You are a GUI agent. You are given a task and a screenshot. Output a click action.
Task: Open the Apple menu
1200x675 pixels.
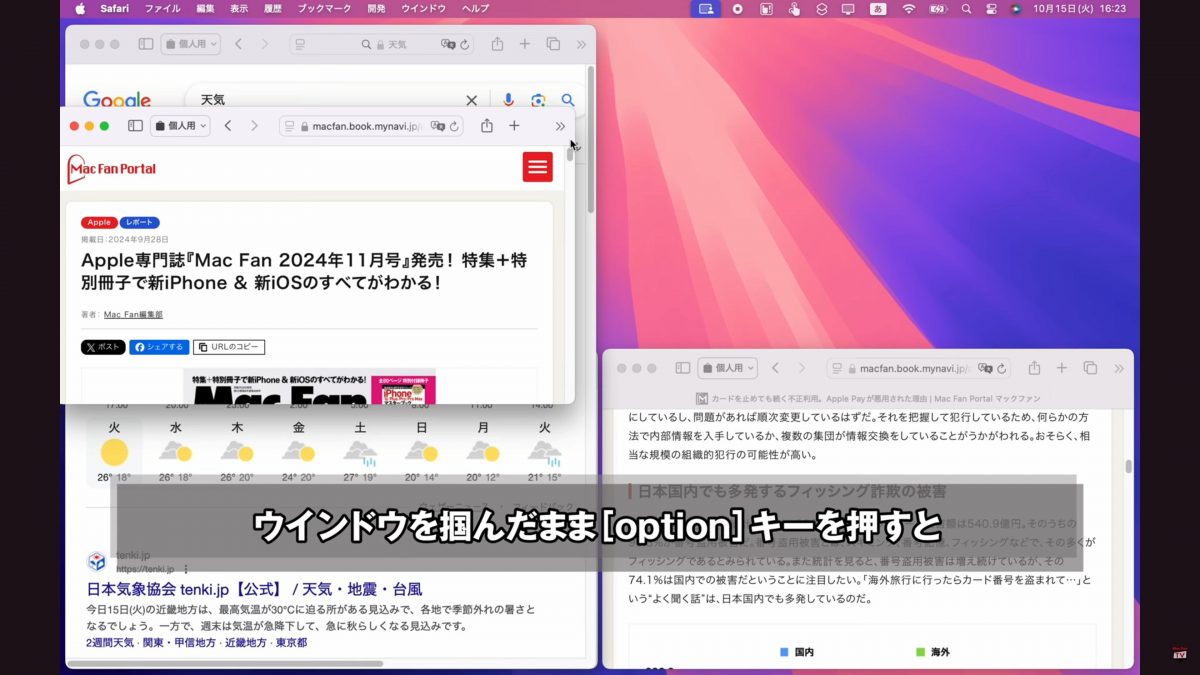[80, 8]
